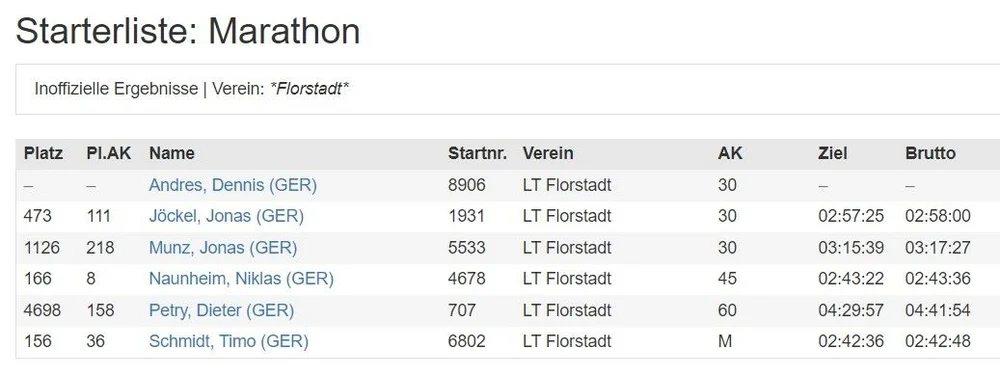Click the AK column header

coord(730,154)
